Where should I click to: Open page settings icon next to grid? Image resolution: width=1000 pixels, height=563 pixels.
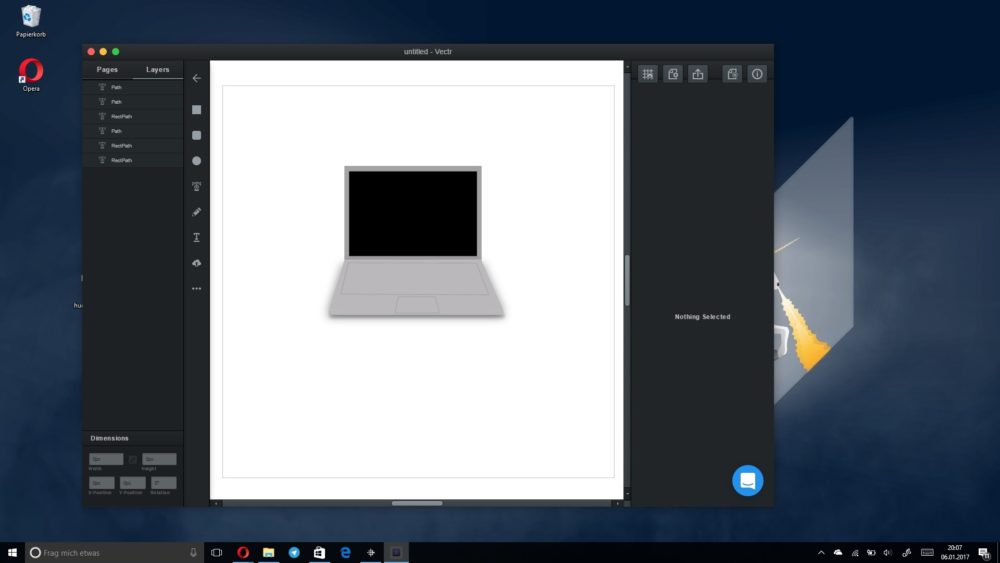point(673,74)
